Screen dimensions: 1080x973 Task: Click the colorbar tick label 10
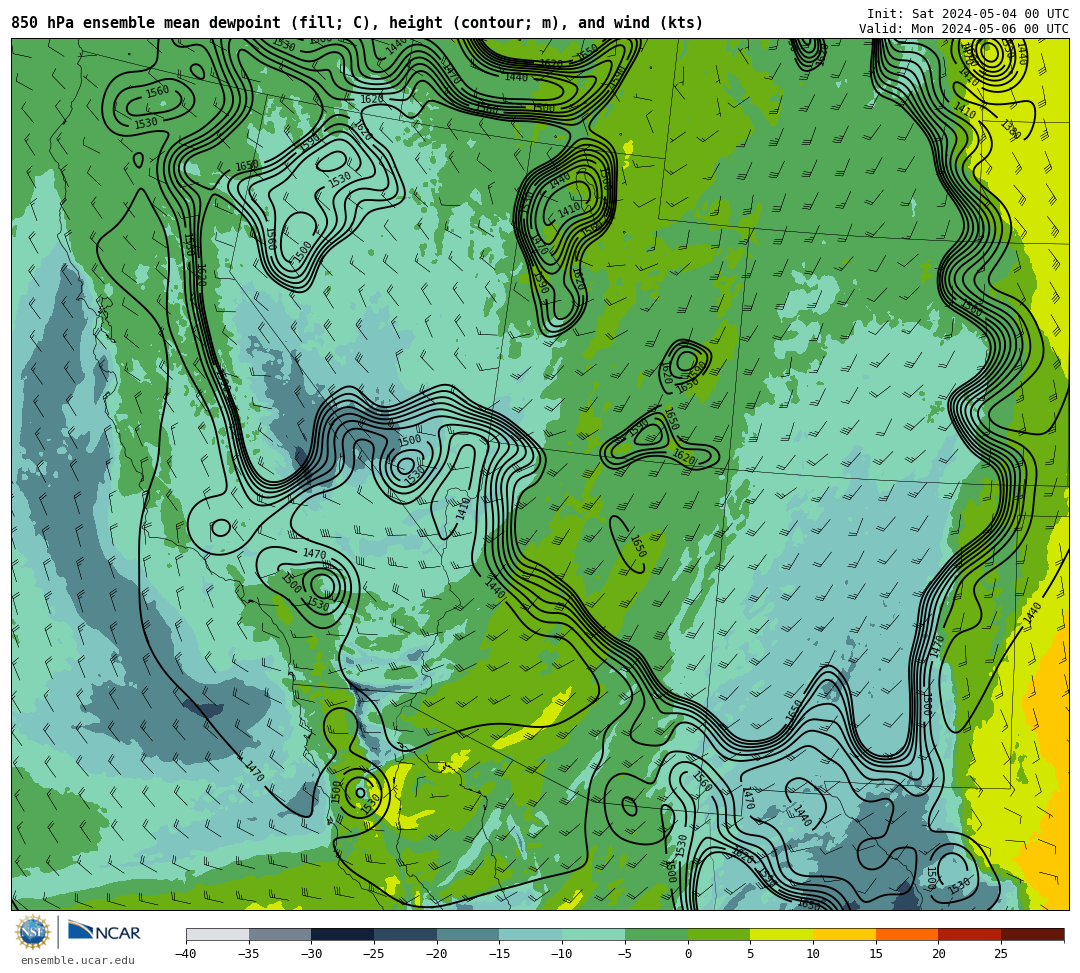pos(813,954)
